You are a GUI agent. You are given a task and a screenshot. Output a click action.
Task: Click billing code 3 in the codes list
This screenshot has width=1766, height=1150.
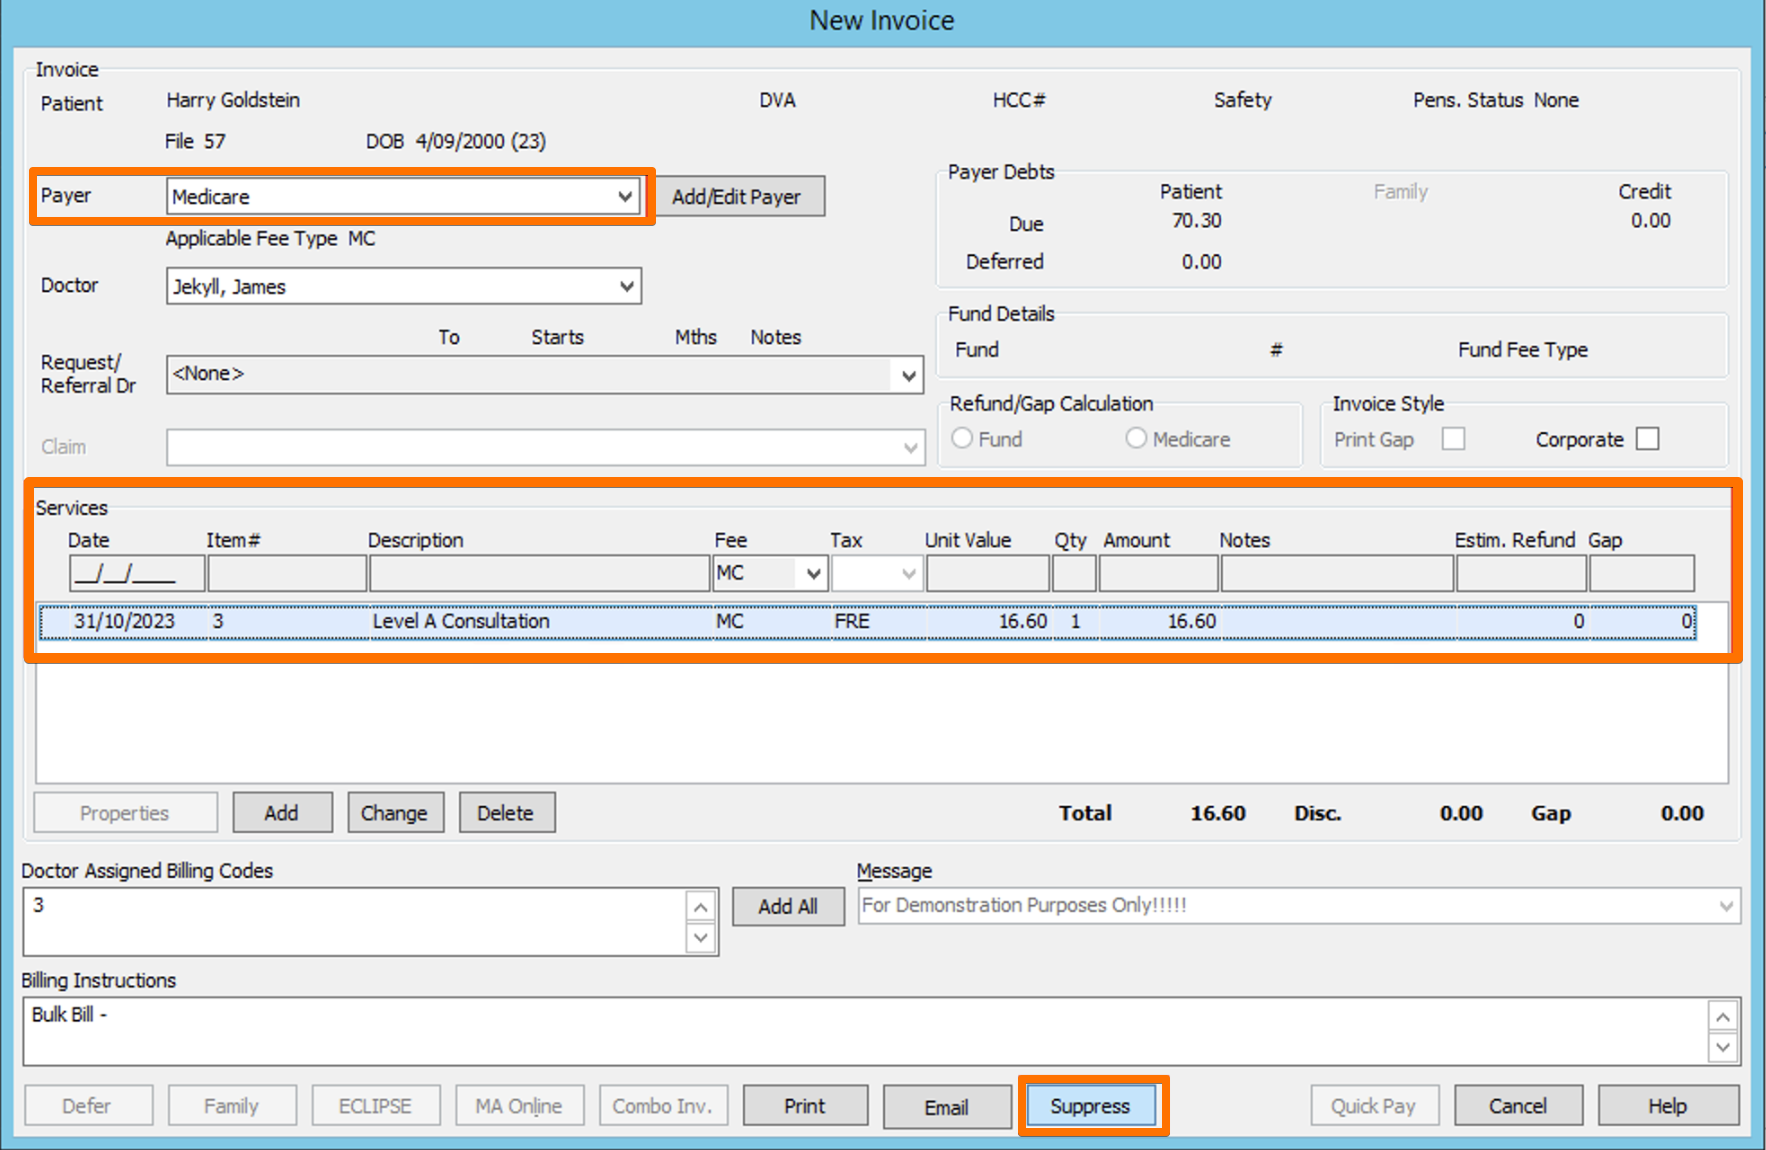point(39,905)
